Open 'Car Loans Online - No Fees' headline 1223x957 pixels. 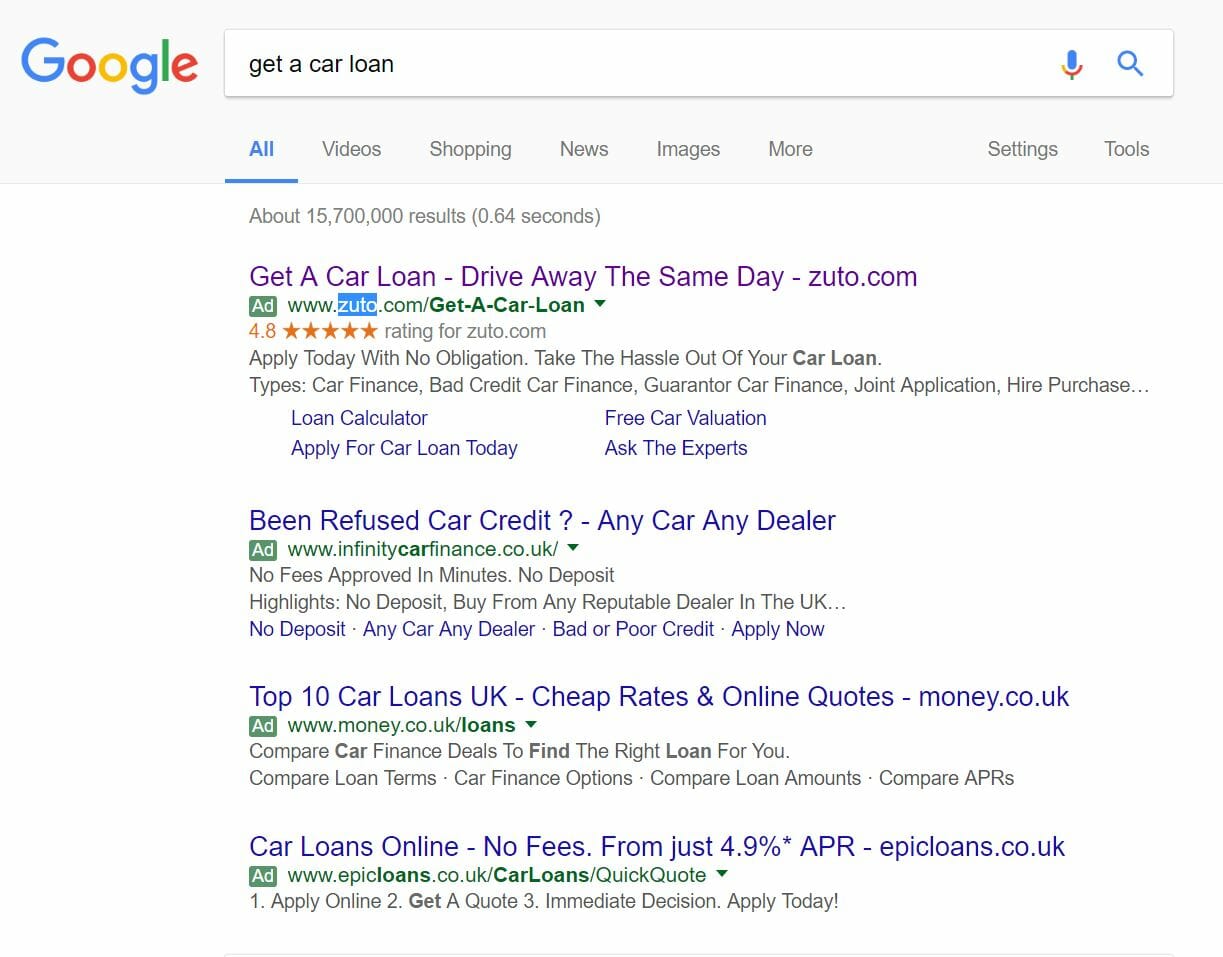pos(657,847)
